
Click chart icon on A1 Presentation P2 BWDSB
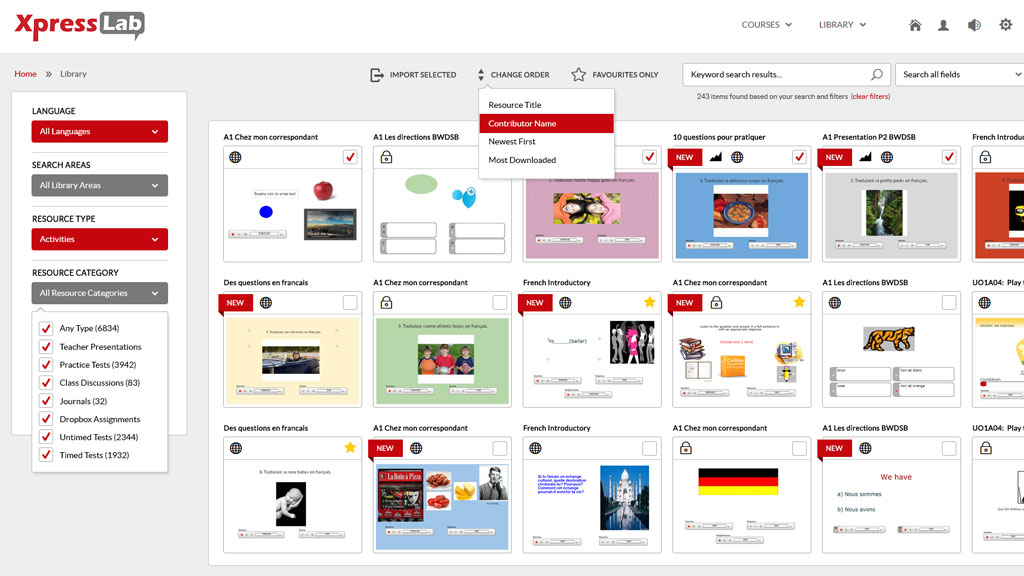pyautogui.click(x=865, y=157)
